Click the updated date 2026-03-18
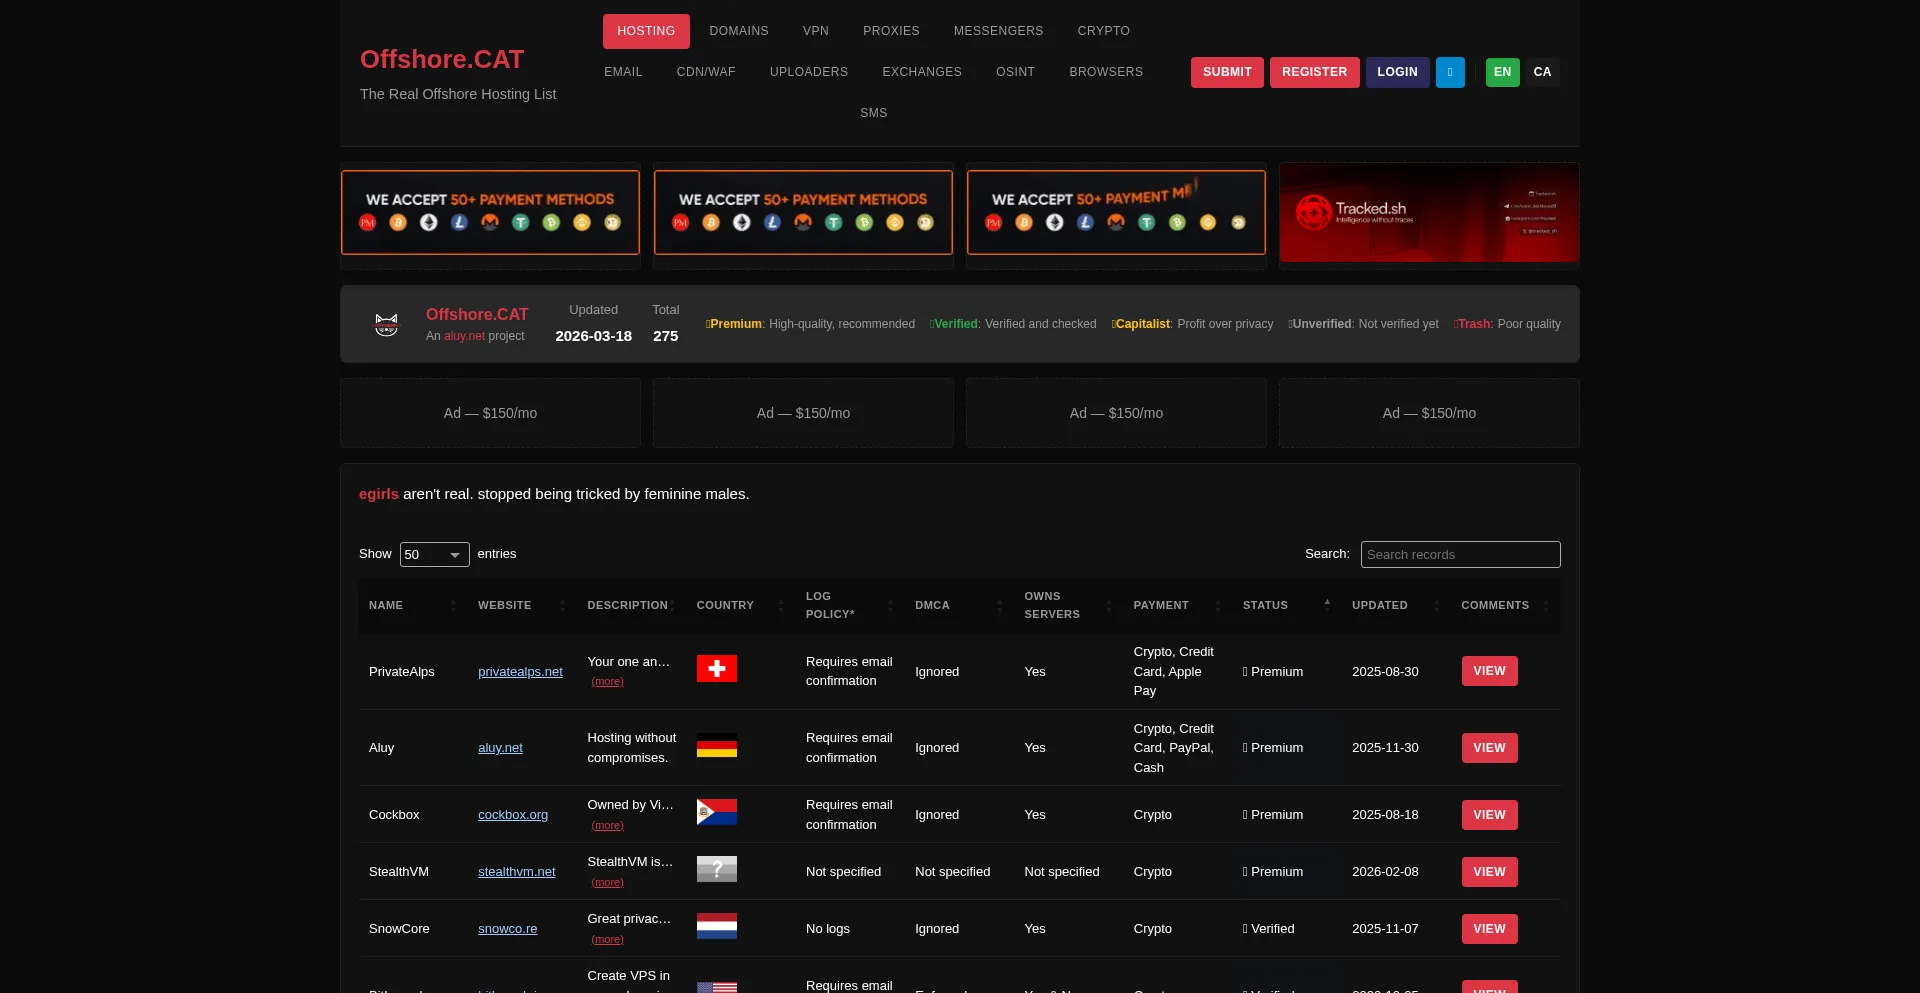This screenshot has width=1920, height=993. coord(593,336)
